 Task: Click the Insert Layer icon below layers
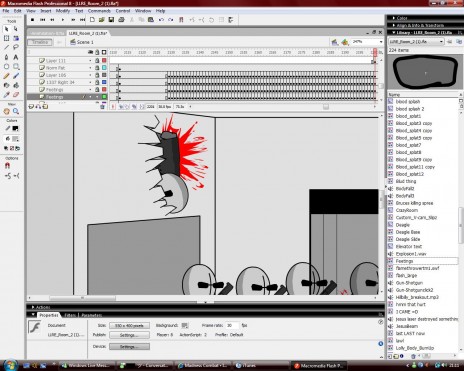(31, 107)
